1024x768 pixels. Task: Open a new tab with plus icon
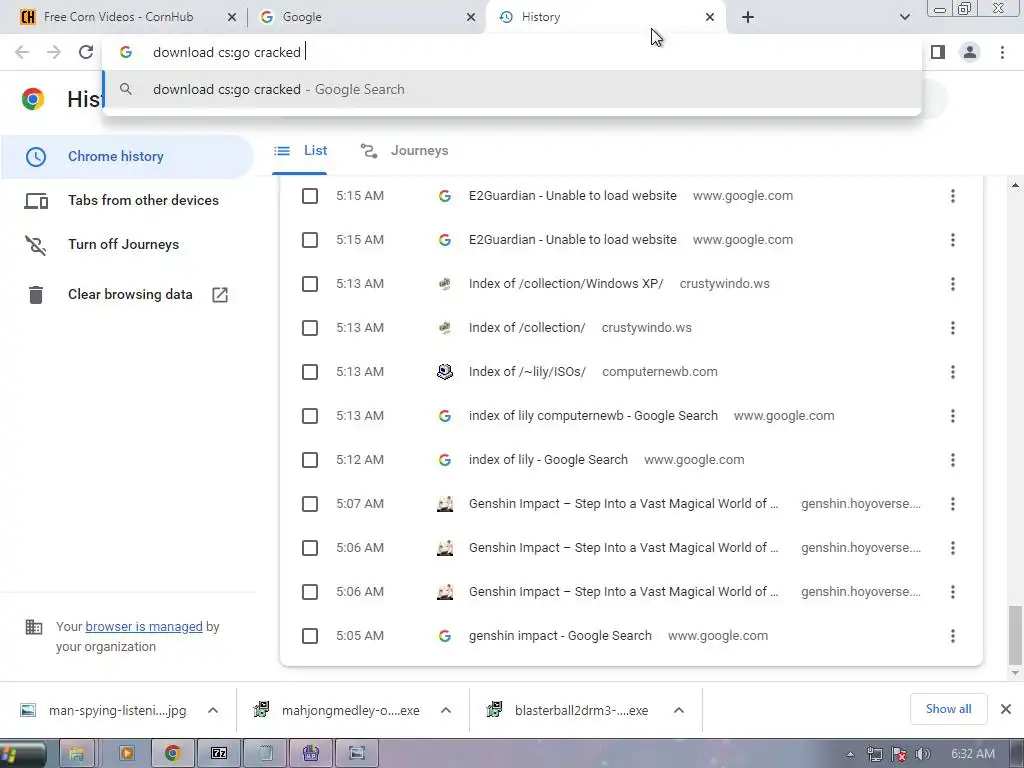tap(748, 17)
